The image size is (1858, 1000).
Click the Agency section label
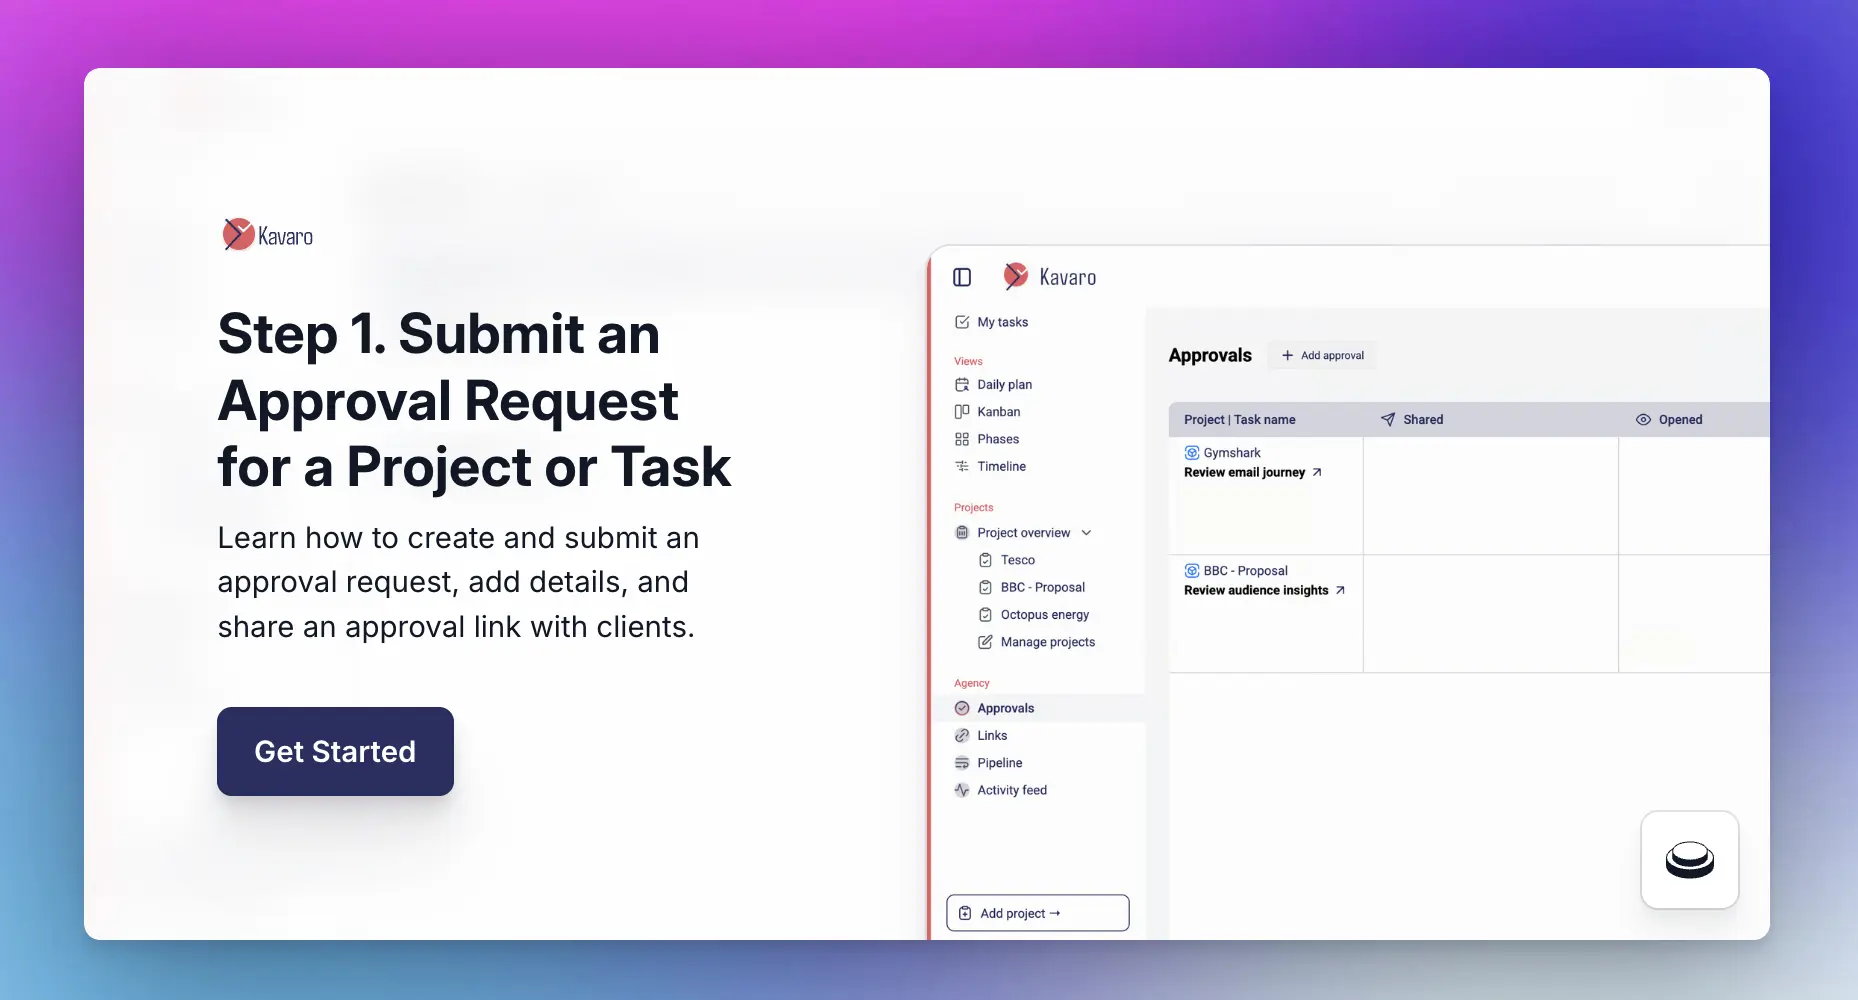(971, 683)
